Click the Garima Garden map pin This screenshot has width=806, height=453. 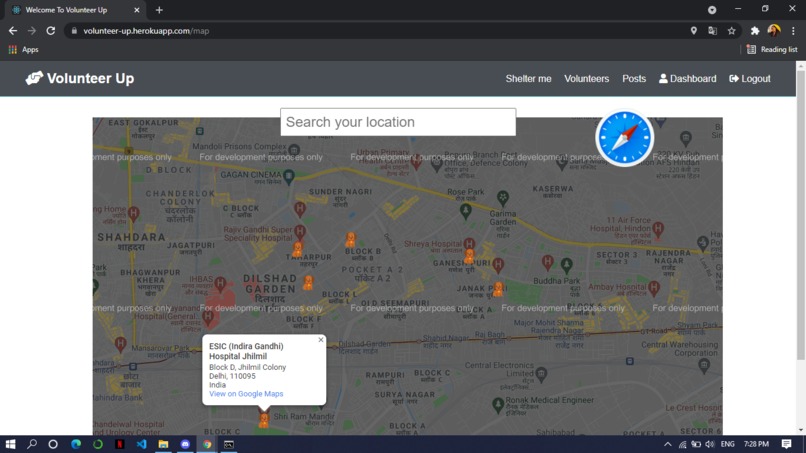pyautogui.click(x=503, y=198)
